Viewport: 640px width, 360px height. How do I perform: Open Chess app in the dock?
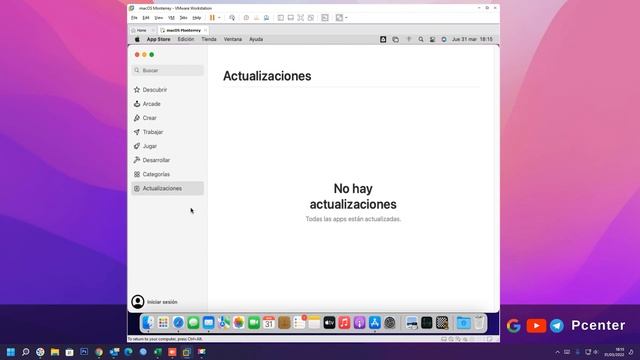click(442, 323)
